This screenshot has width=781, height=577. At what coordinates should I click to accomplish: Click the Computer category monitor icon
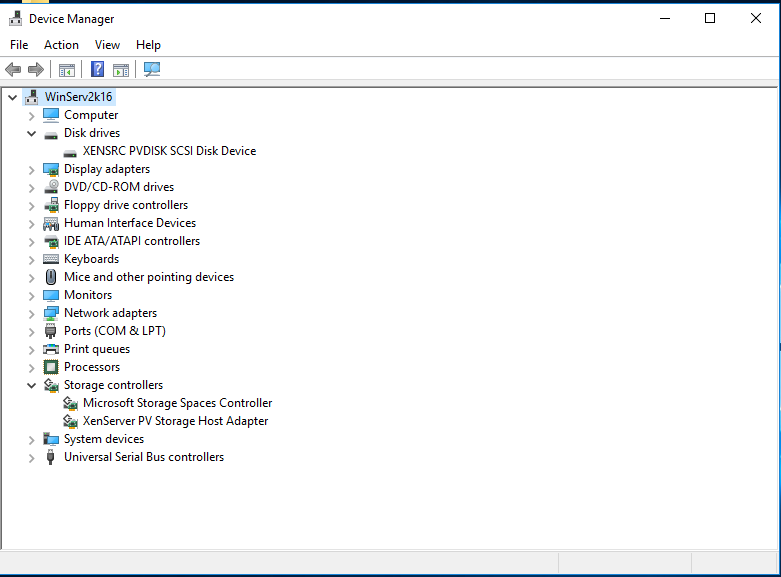(51, 115)
